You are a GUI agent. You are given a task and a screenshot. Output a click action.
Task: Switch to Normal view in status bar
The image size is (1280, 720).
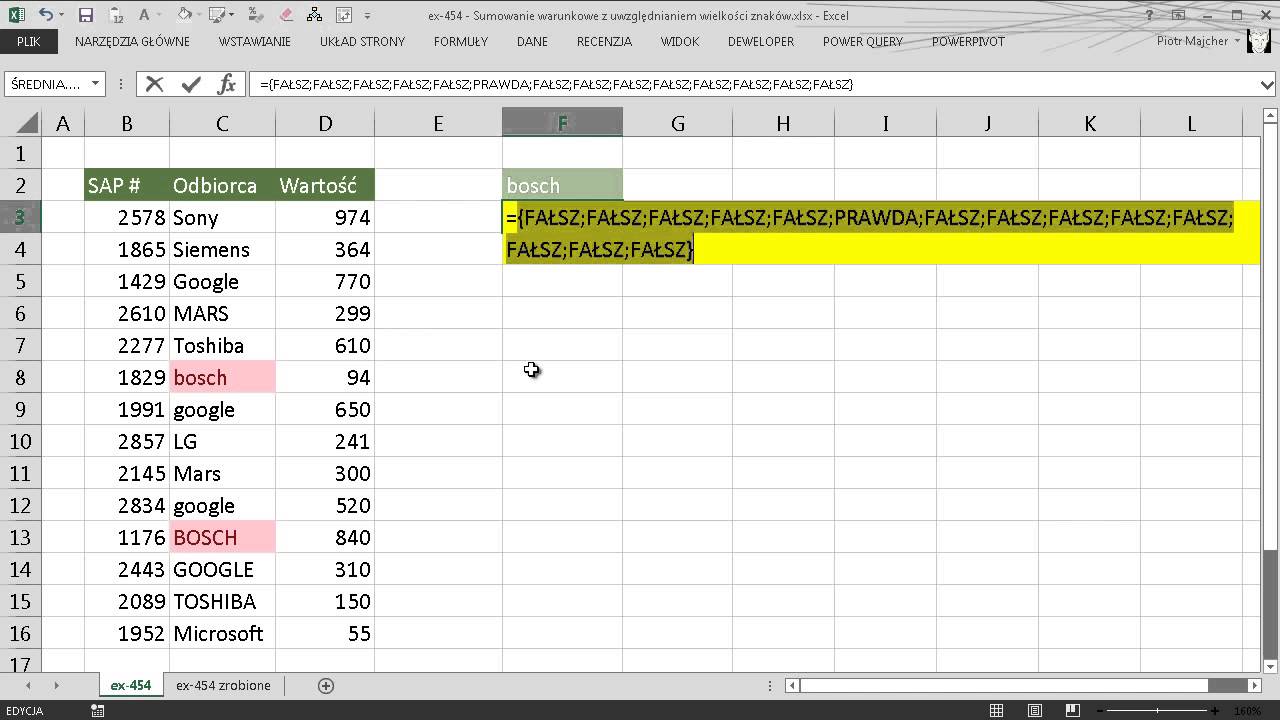click(996, 711)
